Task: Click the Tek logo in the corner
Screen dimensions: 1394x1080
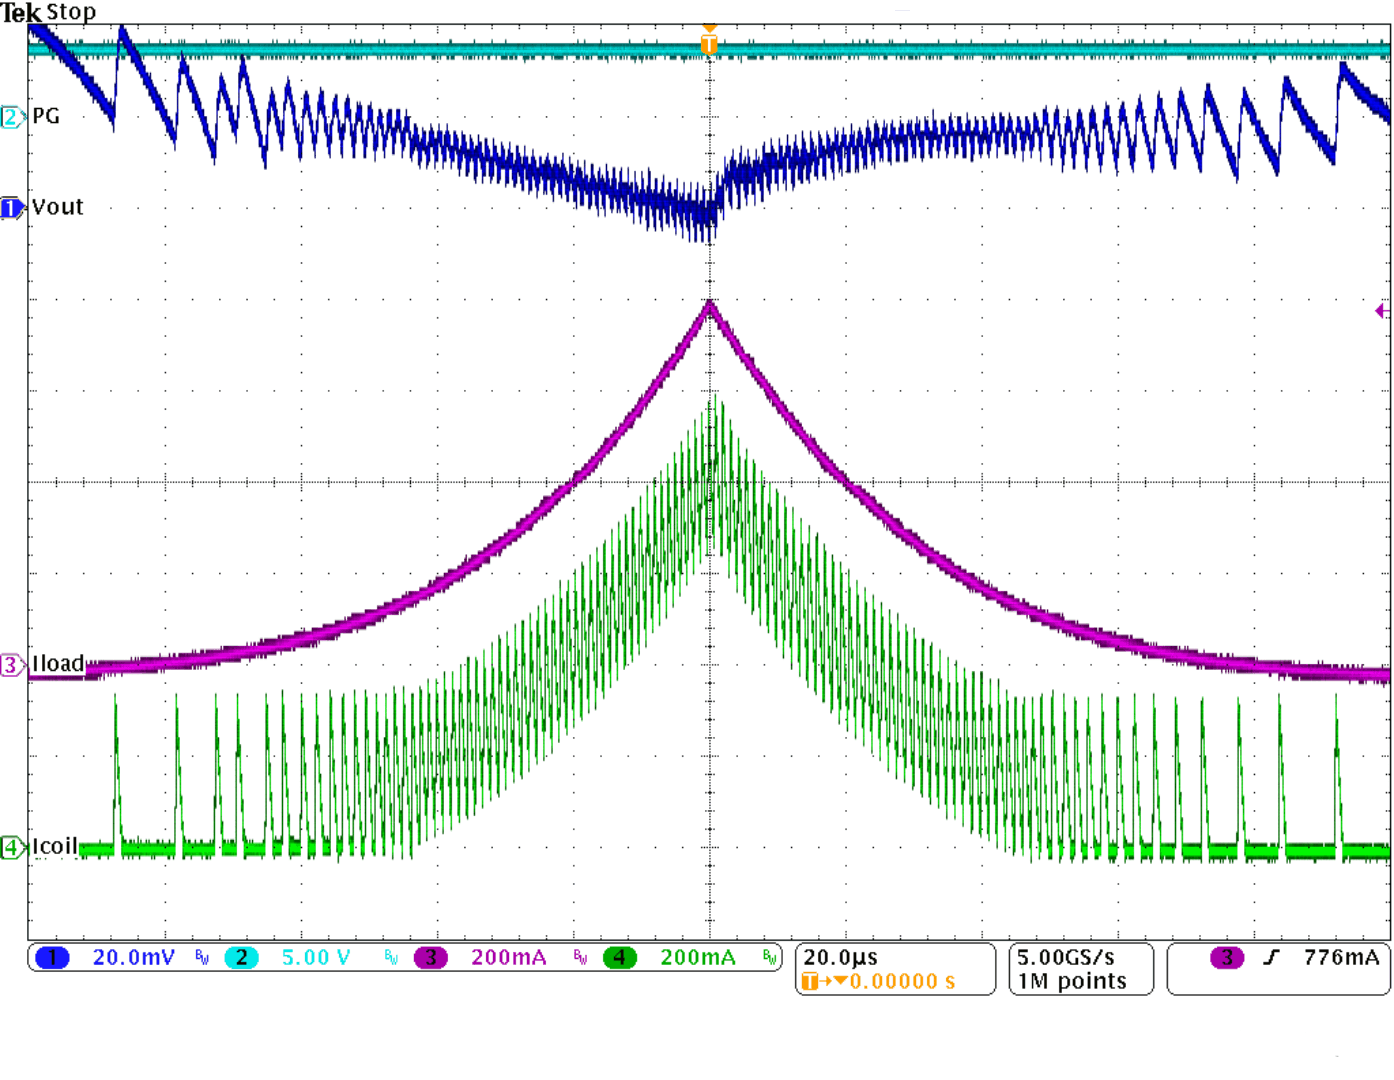Action: tap(20, 12)
